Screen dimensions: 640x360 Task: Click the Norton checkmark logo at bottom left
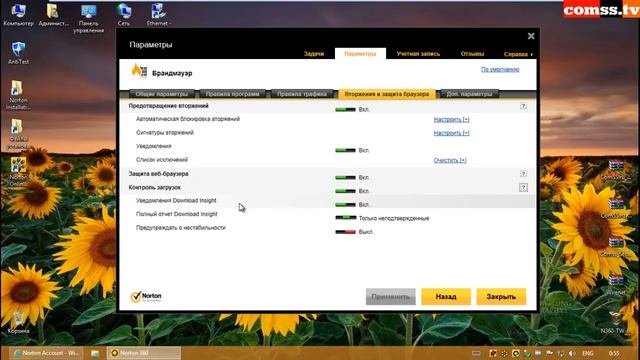coord(146,297)
